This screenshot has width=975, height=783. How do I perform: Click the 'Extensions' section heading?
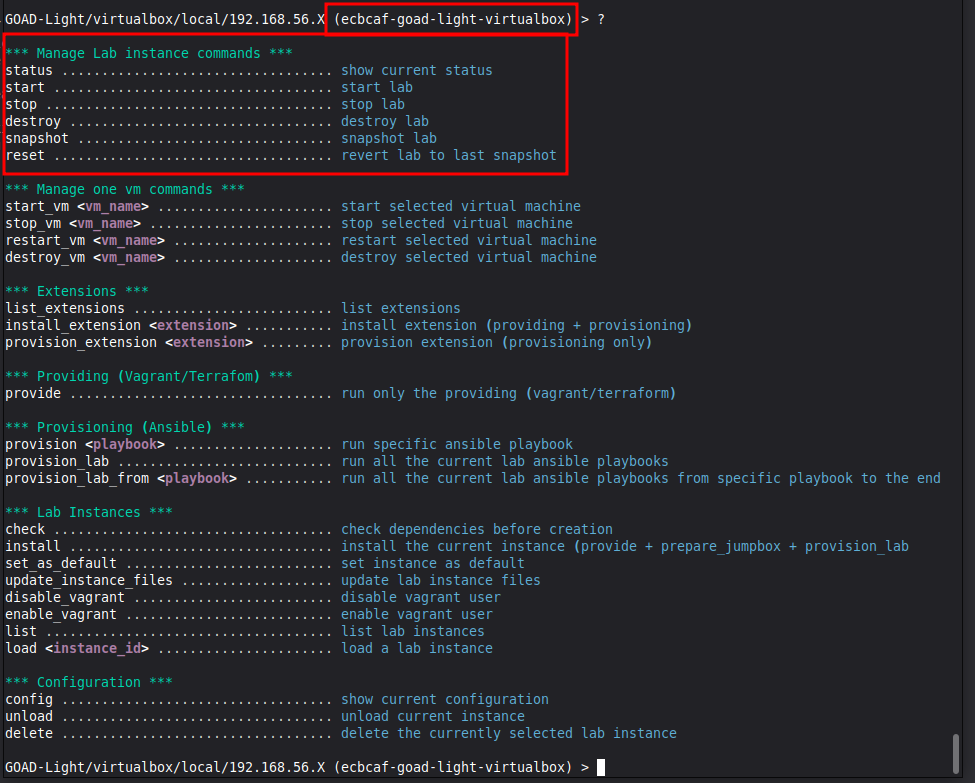77,292
